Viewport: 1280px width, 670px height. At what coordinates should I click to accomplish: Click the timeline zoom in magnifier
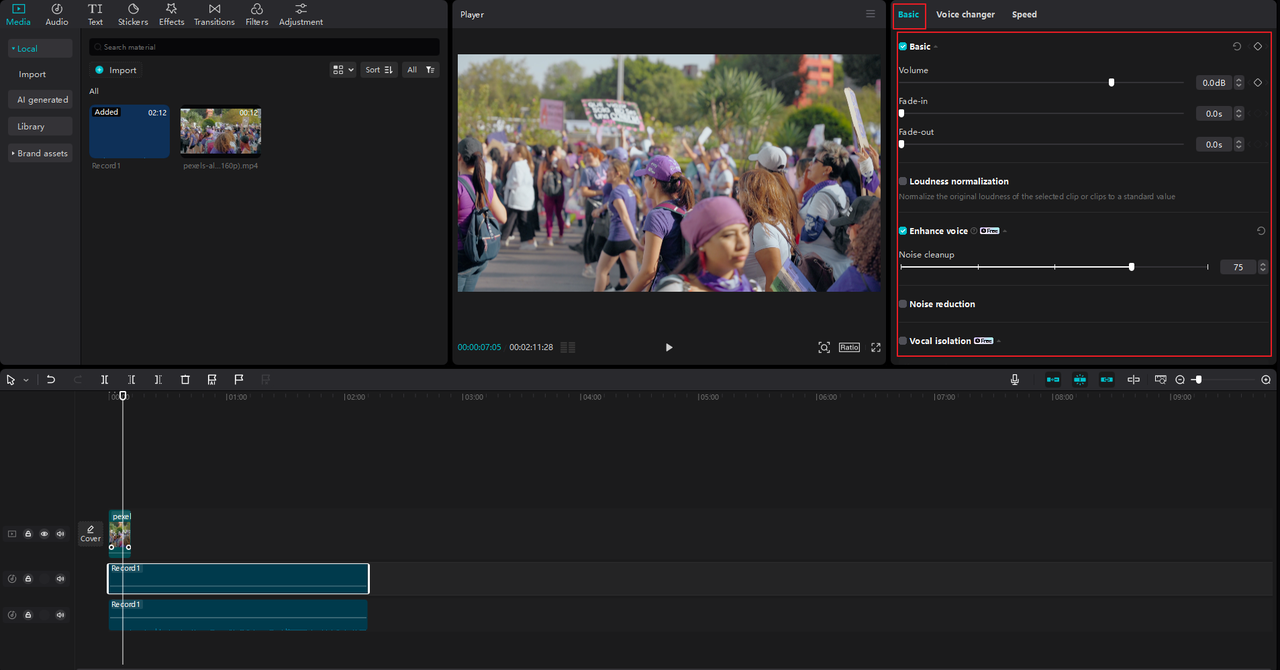click(x=1266, y=380)
